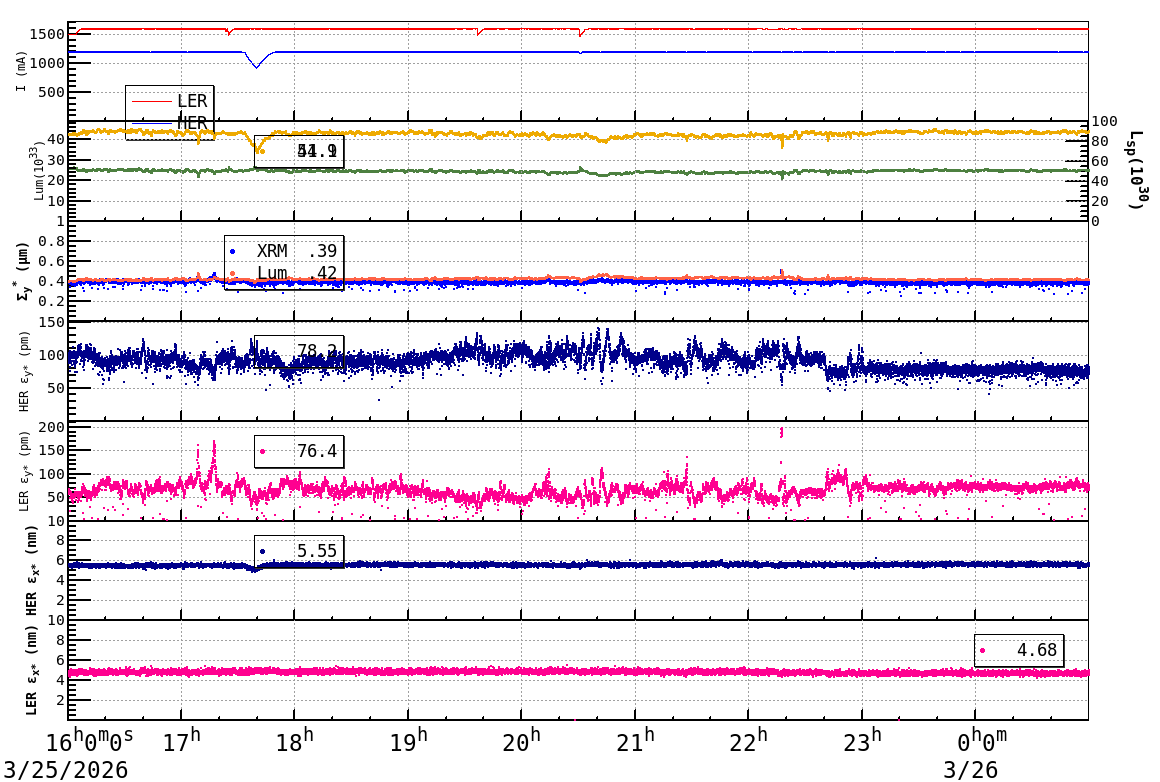This screenshot has height=782, width=1160.
Task: Click the 78.2 value in HER εy legend
Action: [x=317, y=351]
